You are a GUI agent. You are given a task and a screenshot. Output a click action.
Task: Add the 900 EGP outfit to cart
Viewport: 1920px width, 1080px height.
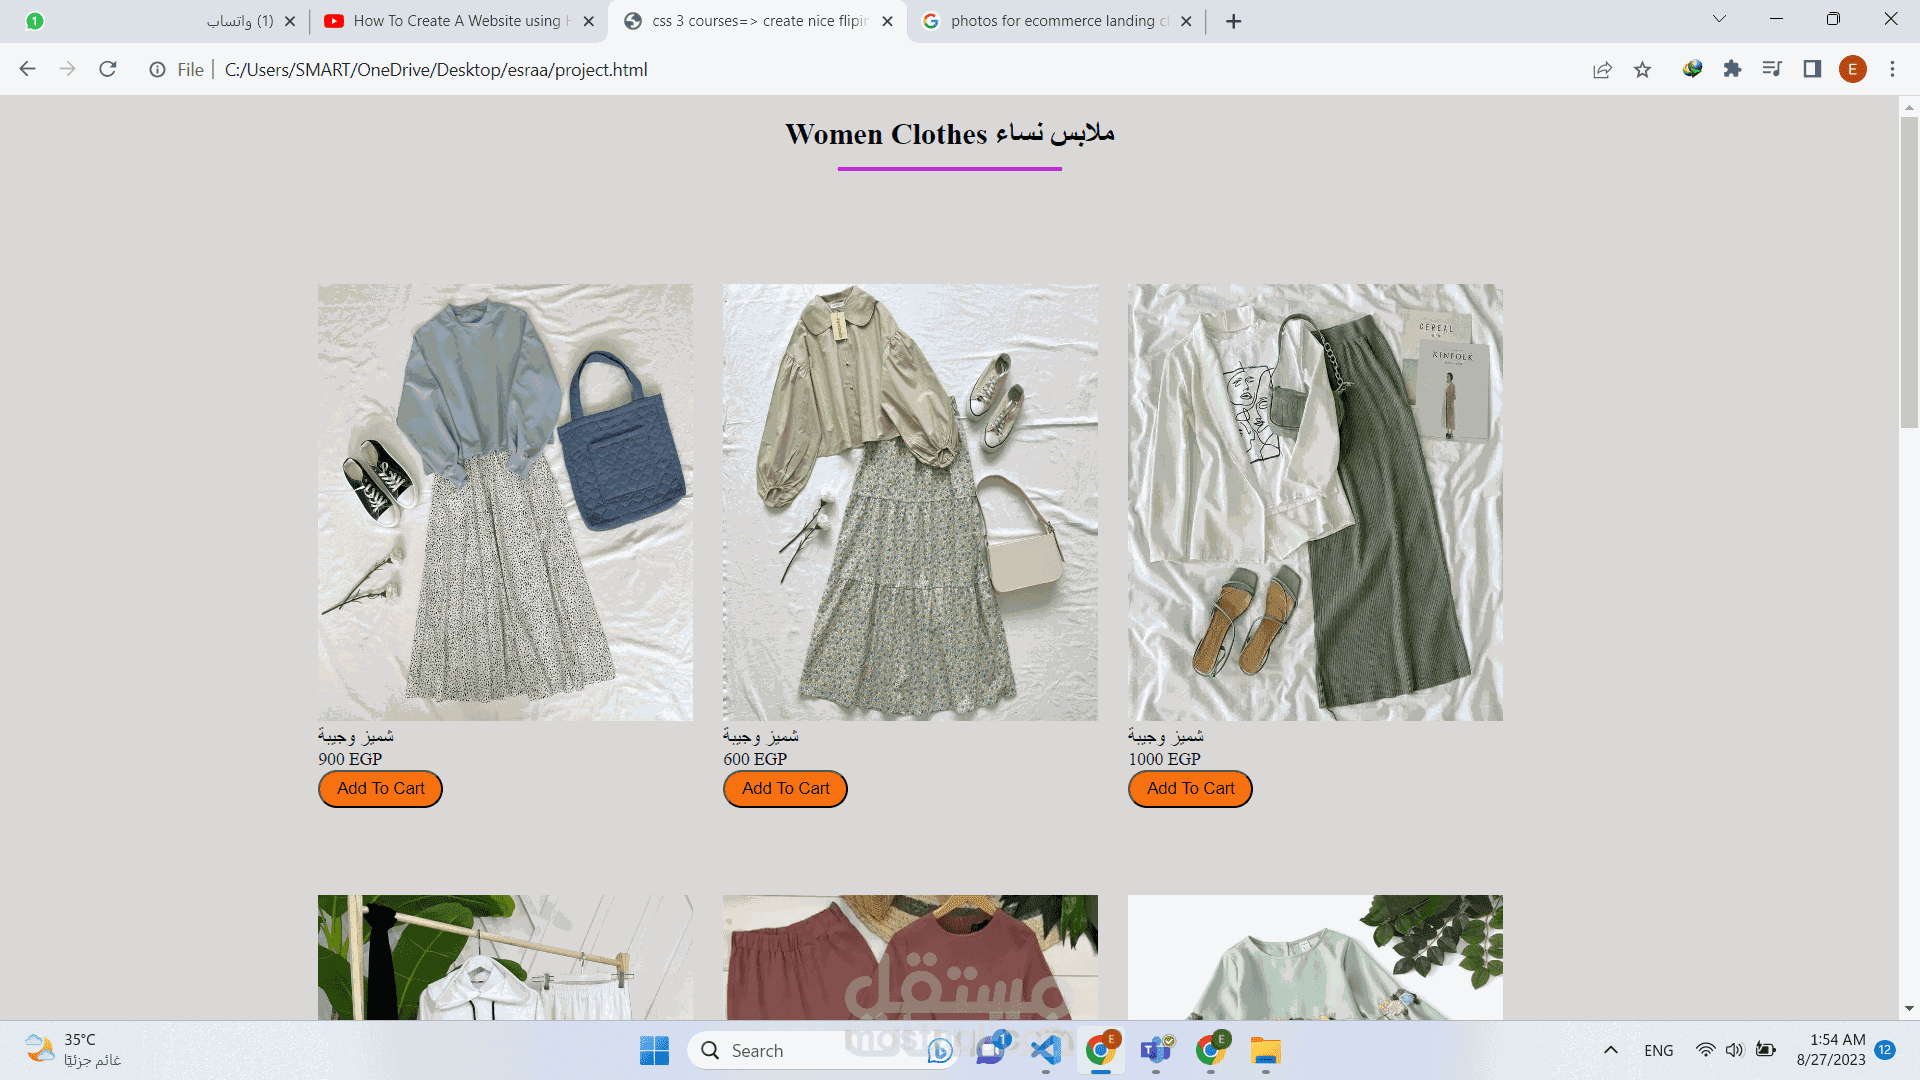point(380,788)
